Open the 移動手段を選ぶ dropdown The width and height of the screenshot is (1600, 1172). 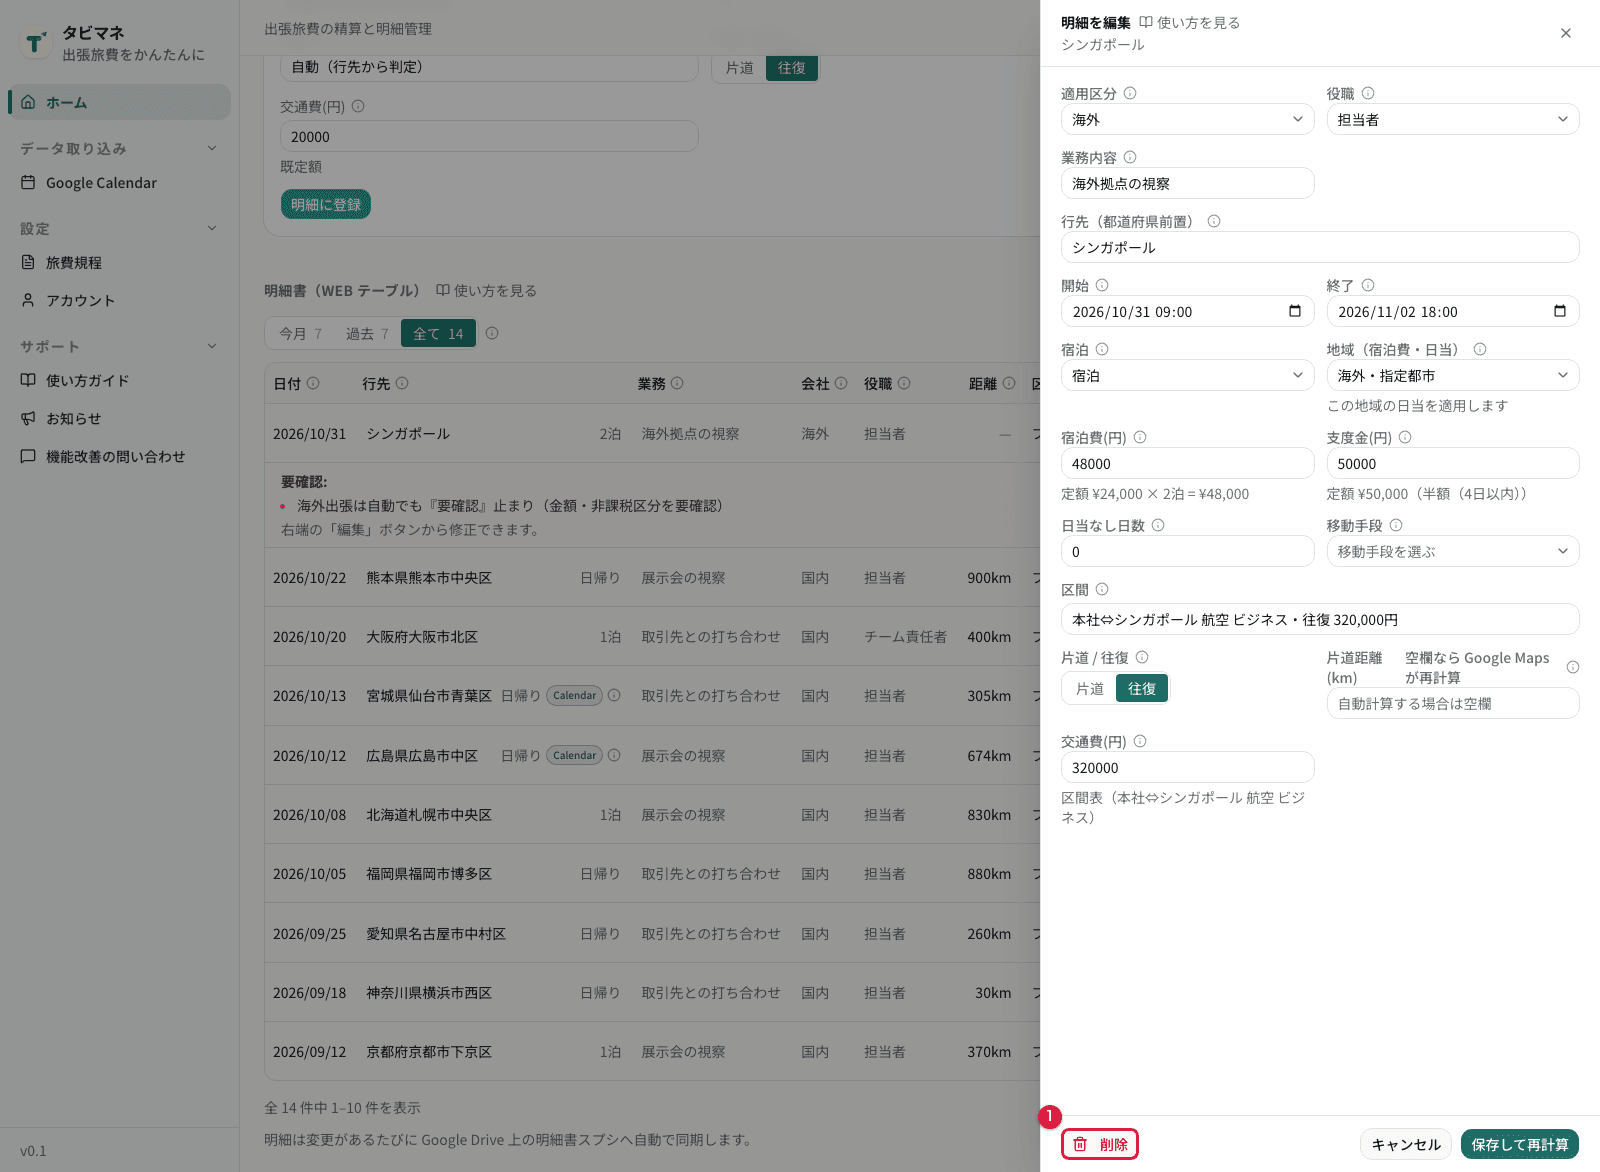(1453, 551)
